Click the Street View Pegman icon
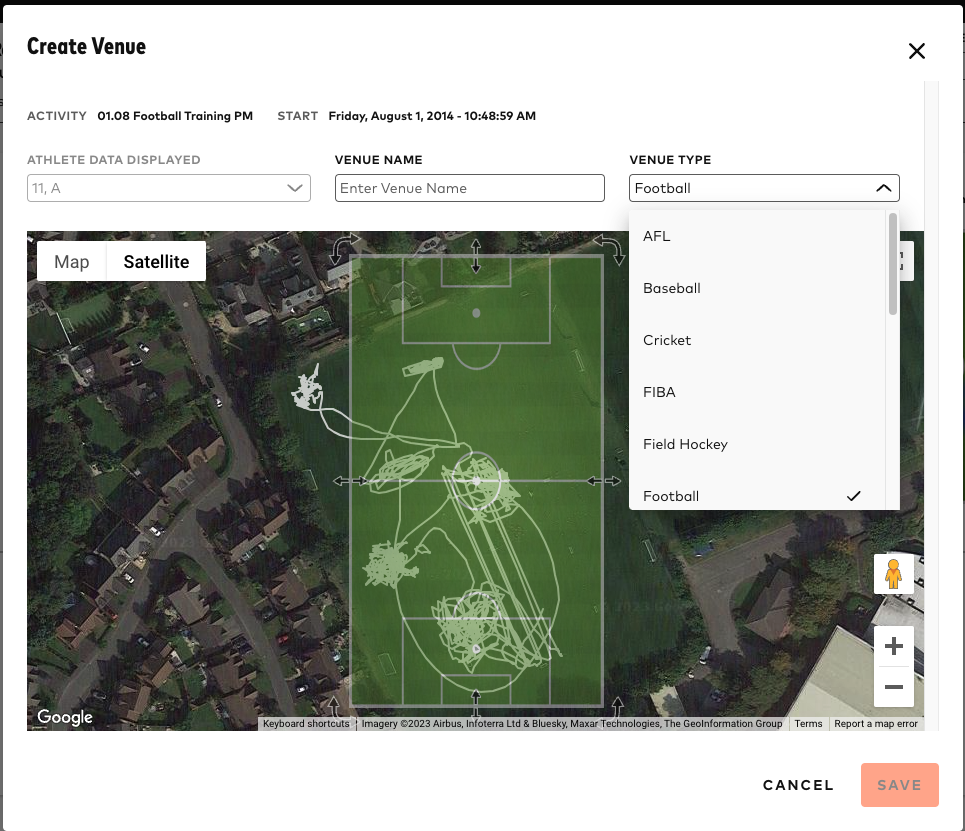Image resolution: width=965 pixels, height=831 pixels. coord(893,574)
